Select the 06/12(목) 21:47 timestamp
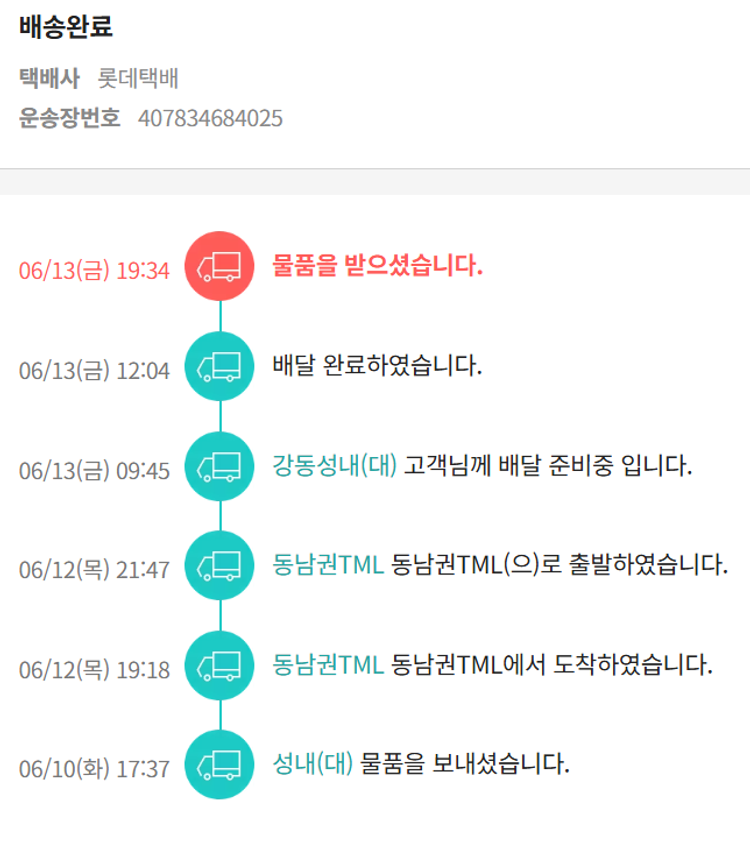This screenshot has height=844, width=750. 94,570
